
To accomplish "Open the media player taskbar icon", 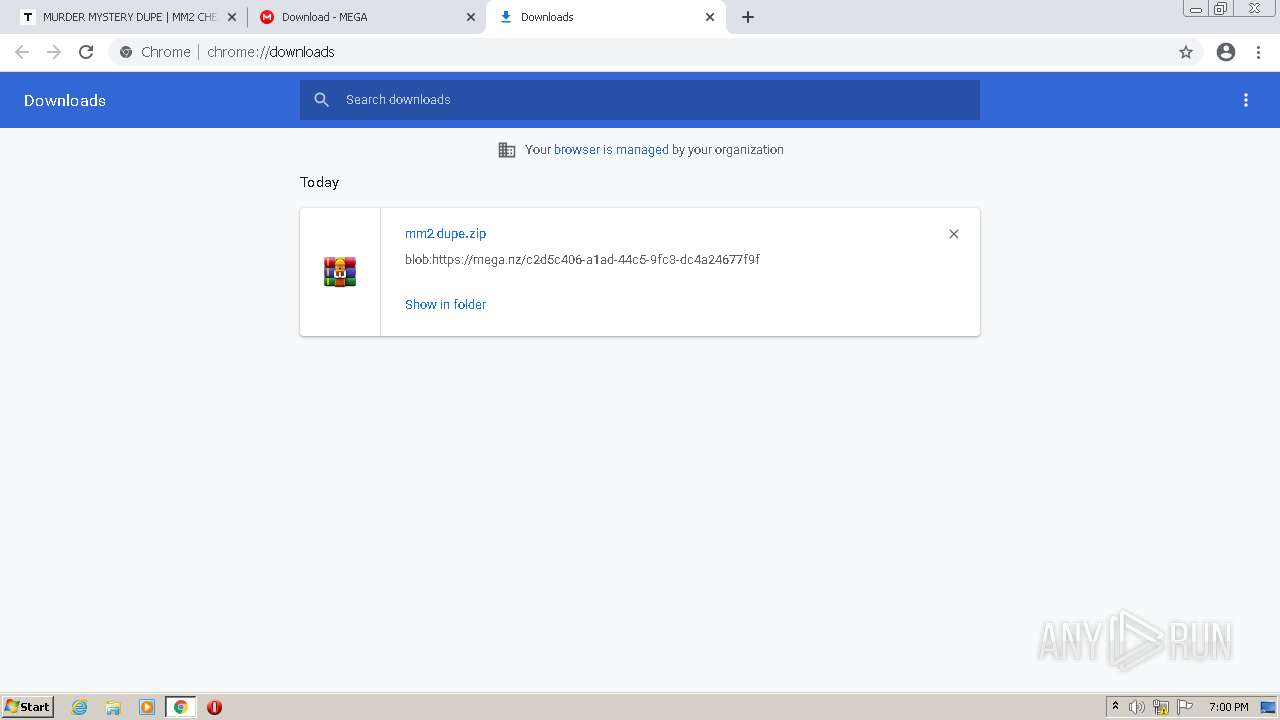I will click(x=147, y=707).
